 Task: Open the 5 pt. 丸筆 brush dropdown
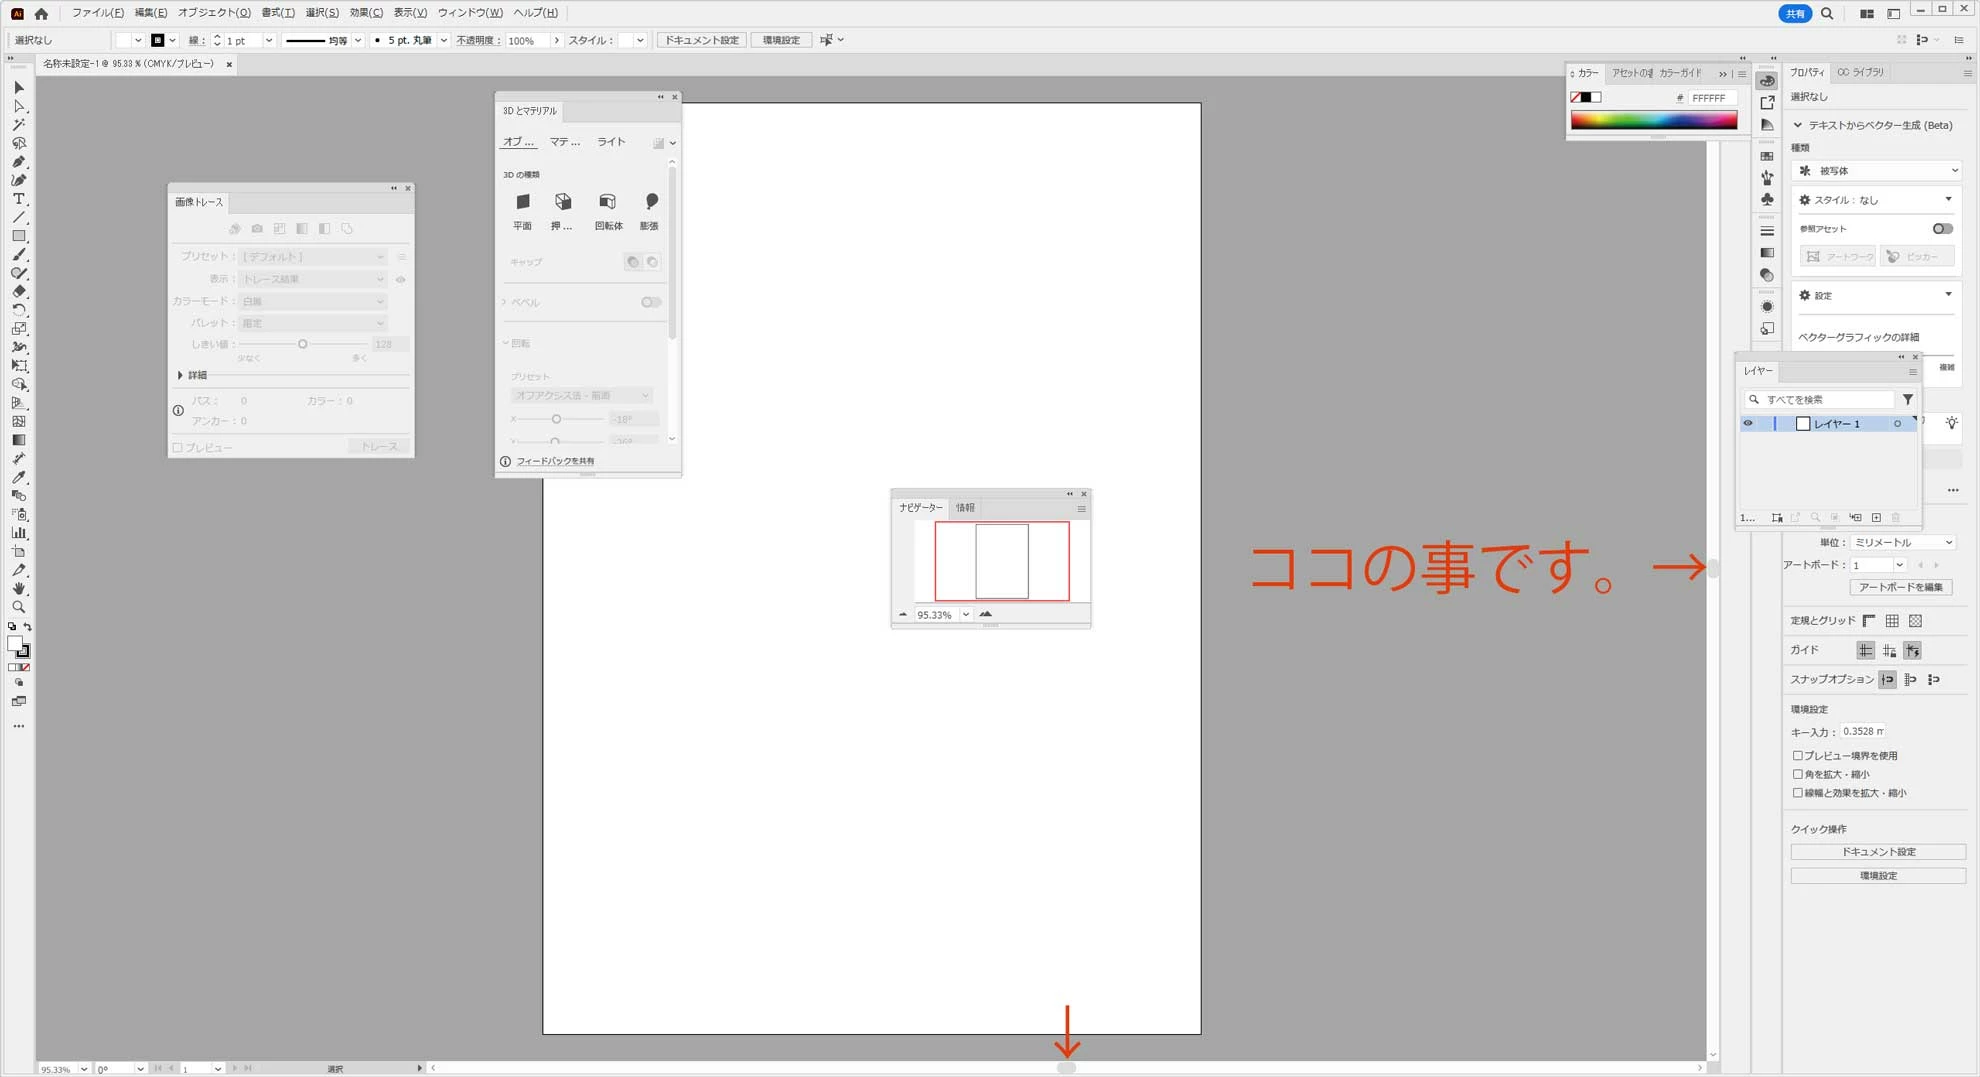(443, 40)
